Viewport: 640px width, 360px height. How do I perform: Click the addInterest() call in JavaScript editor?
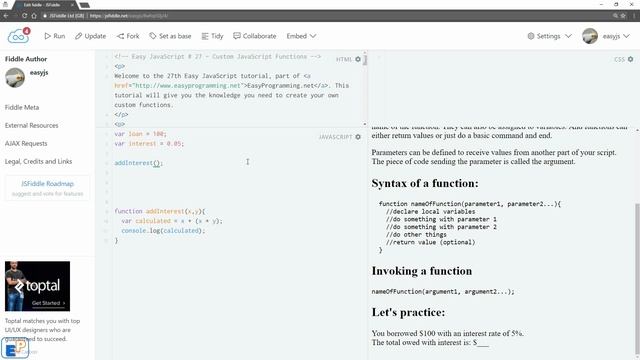[x=138, y=163]
